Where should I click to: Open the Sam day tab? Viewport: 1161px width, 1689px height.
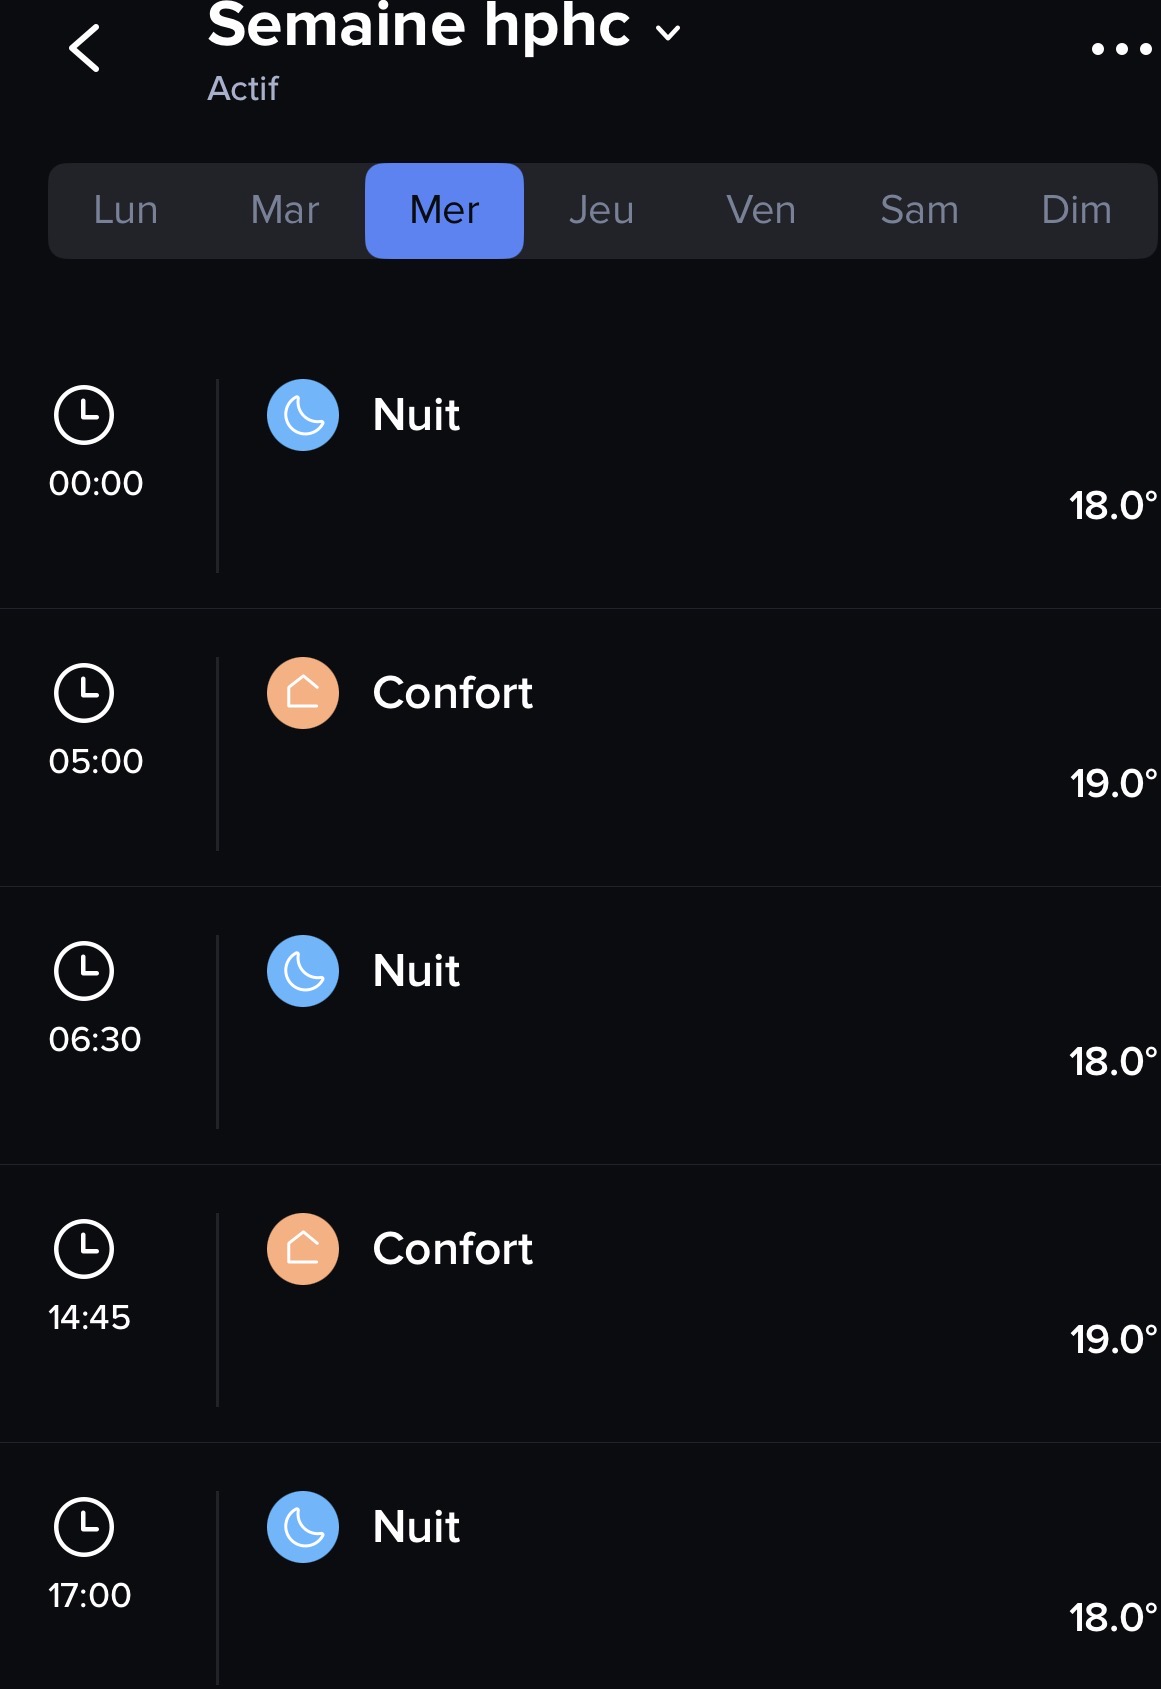[x=919, y=211]
